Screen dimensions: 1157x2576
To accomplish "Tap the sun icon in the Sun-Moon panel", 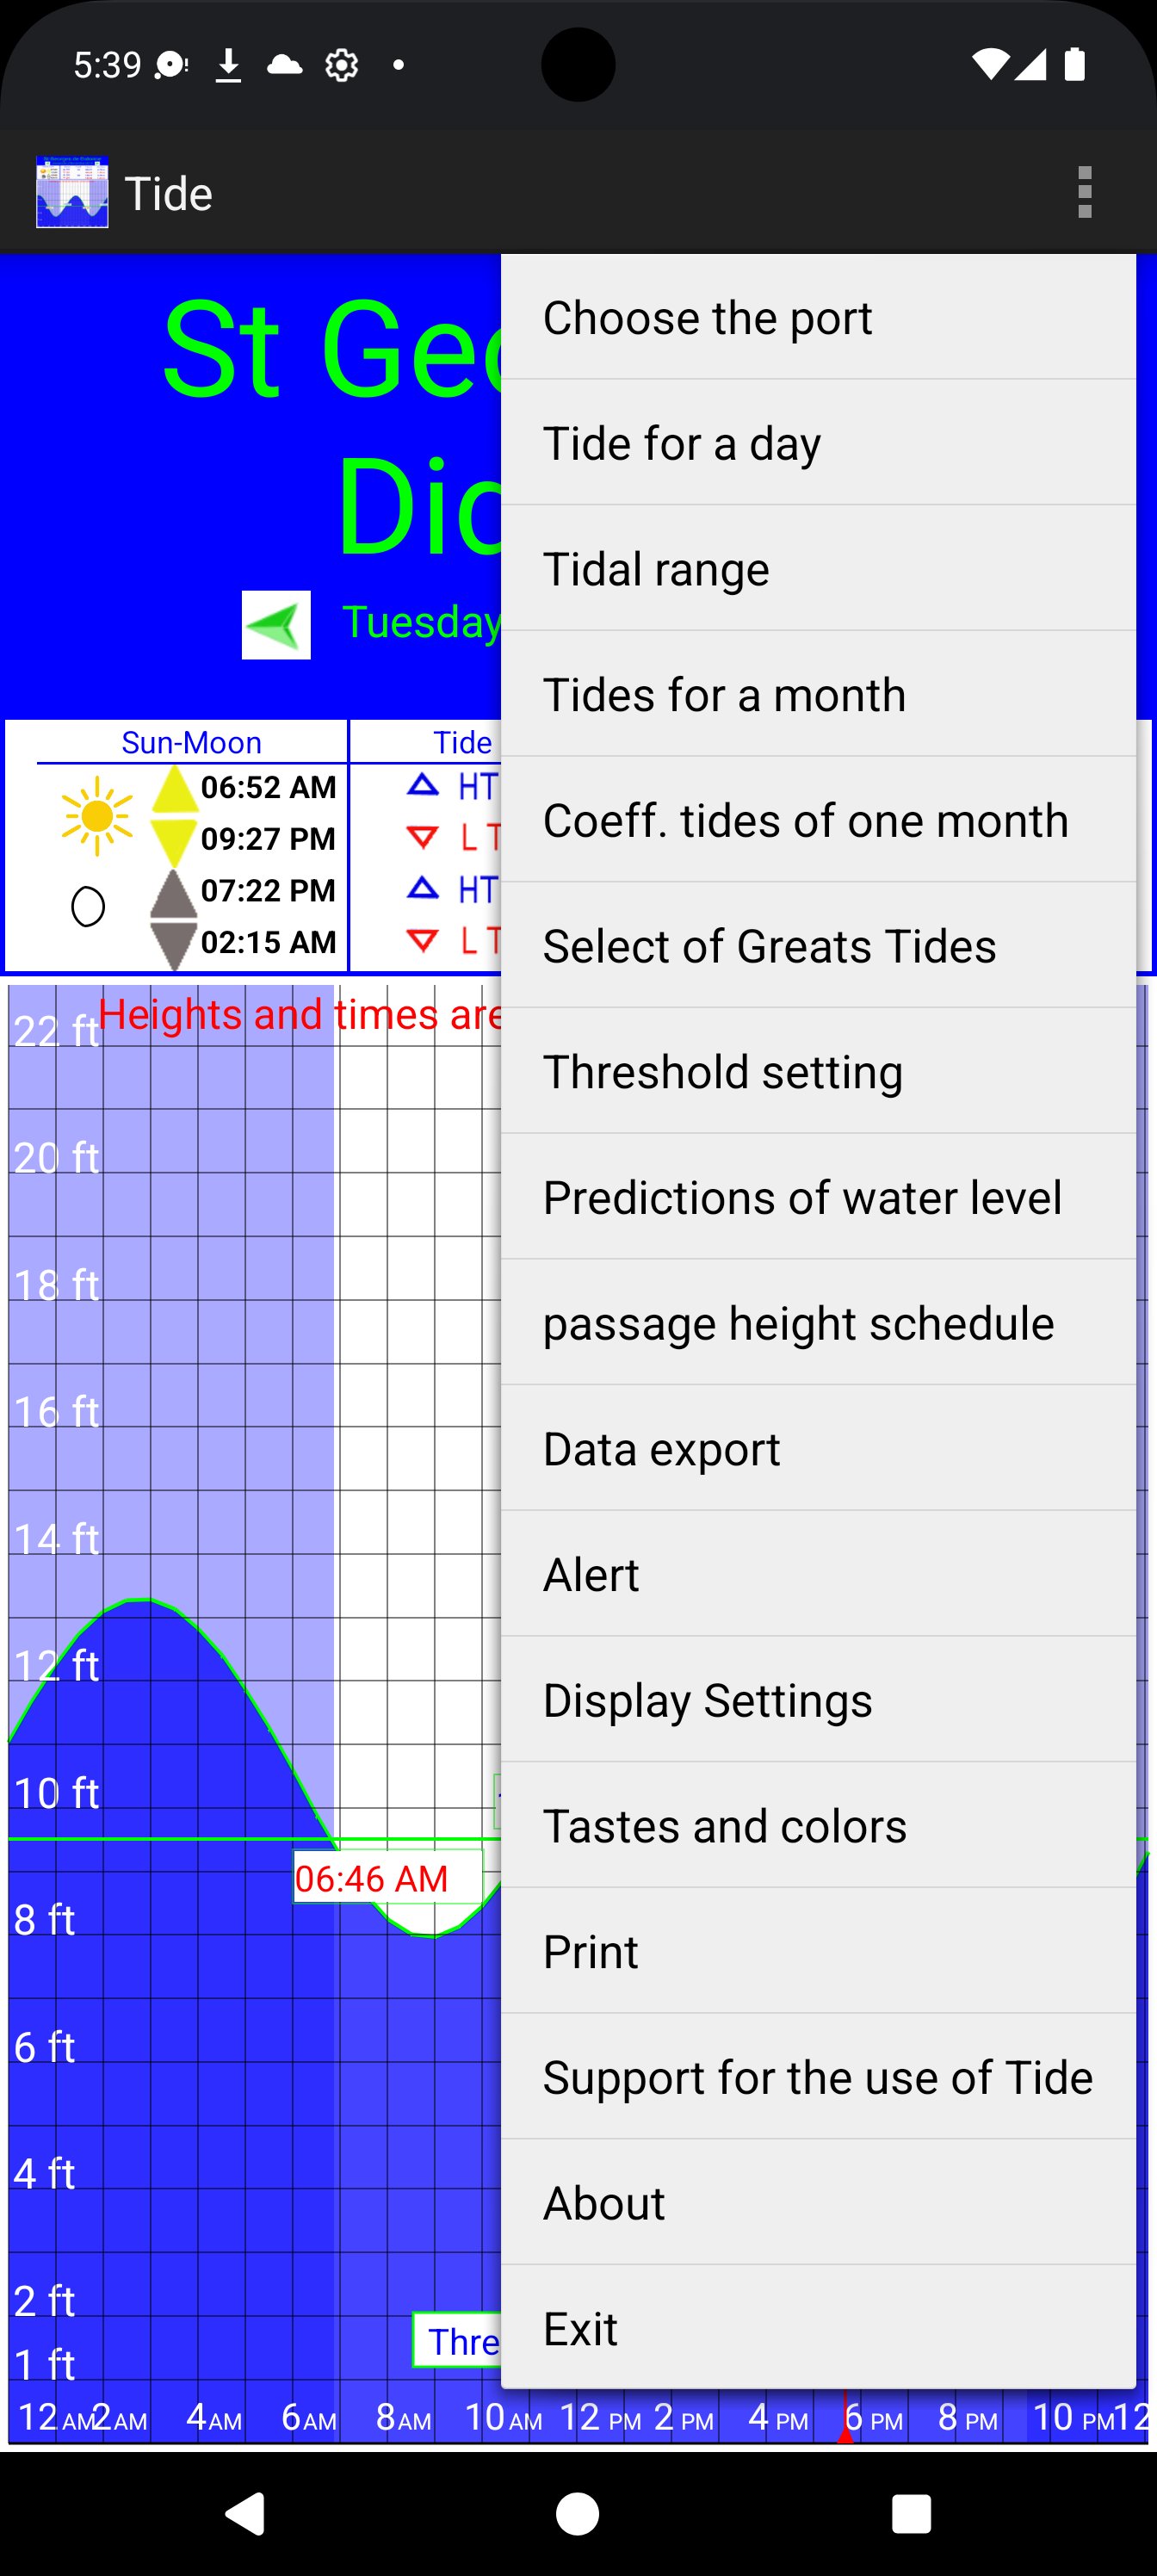I will [x=97, y=816].
